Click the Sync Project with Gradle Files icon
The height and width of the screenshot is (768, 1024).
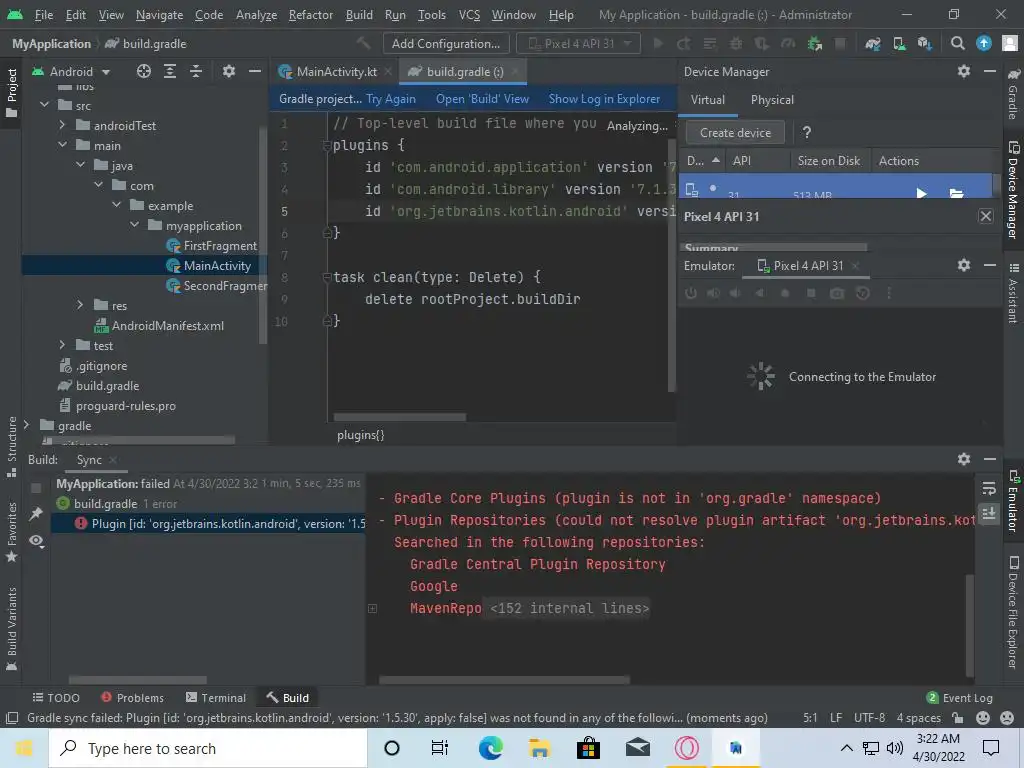point(872,44)
